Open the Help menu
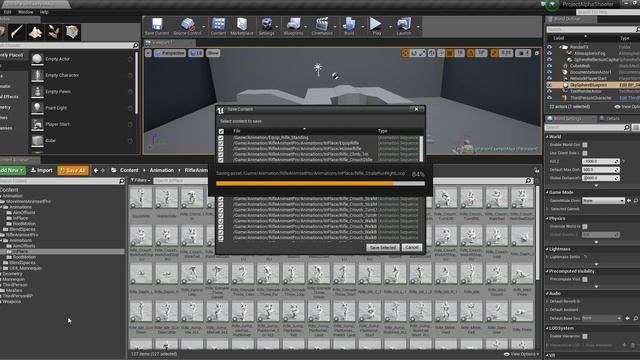This screenshot has height=360, width=640. 44,12
